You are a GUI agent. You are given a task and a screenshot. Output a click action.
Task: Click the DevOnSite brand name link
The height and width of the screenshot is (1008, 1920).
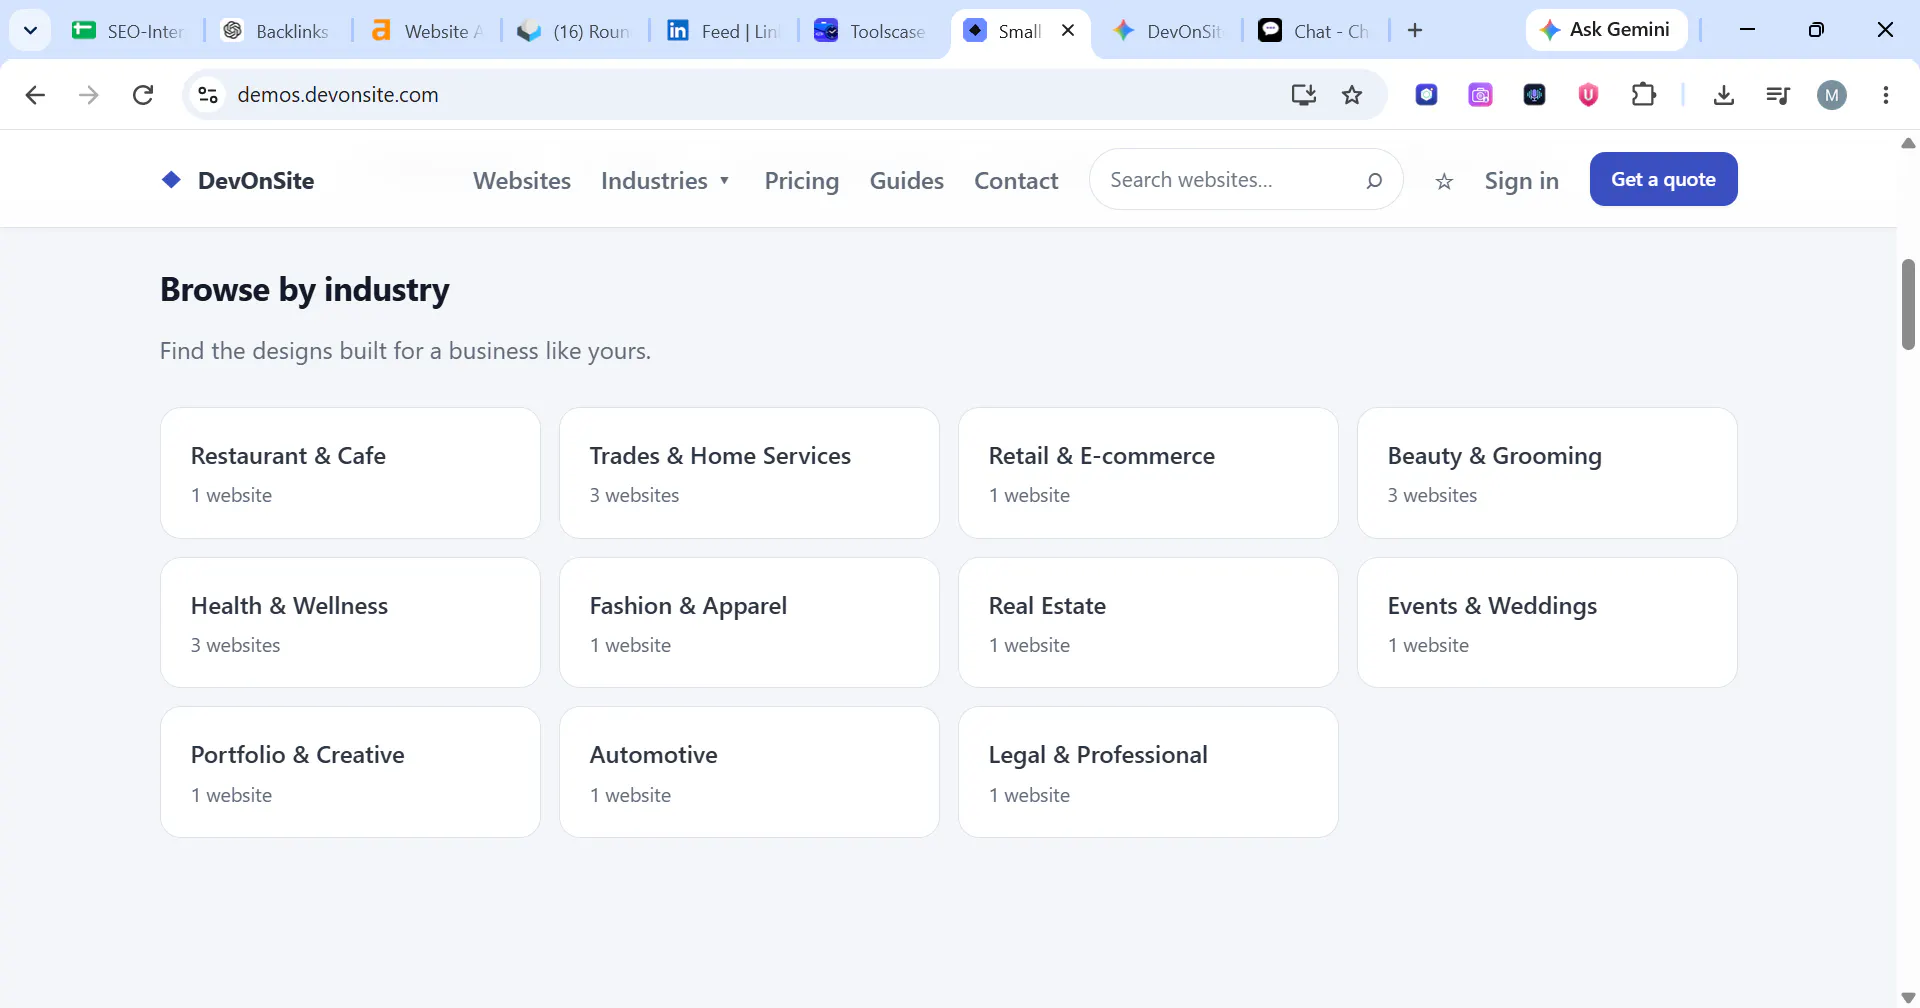[256, 181]
